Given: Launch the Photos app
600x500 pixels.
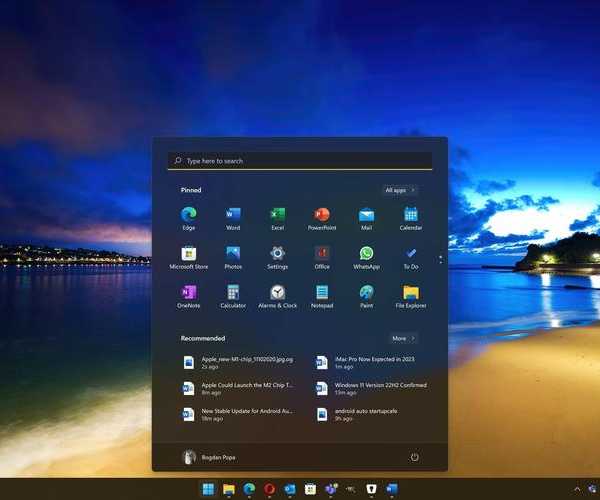Looking at the screenshot, I should (x=233, y=257).
